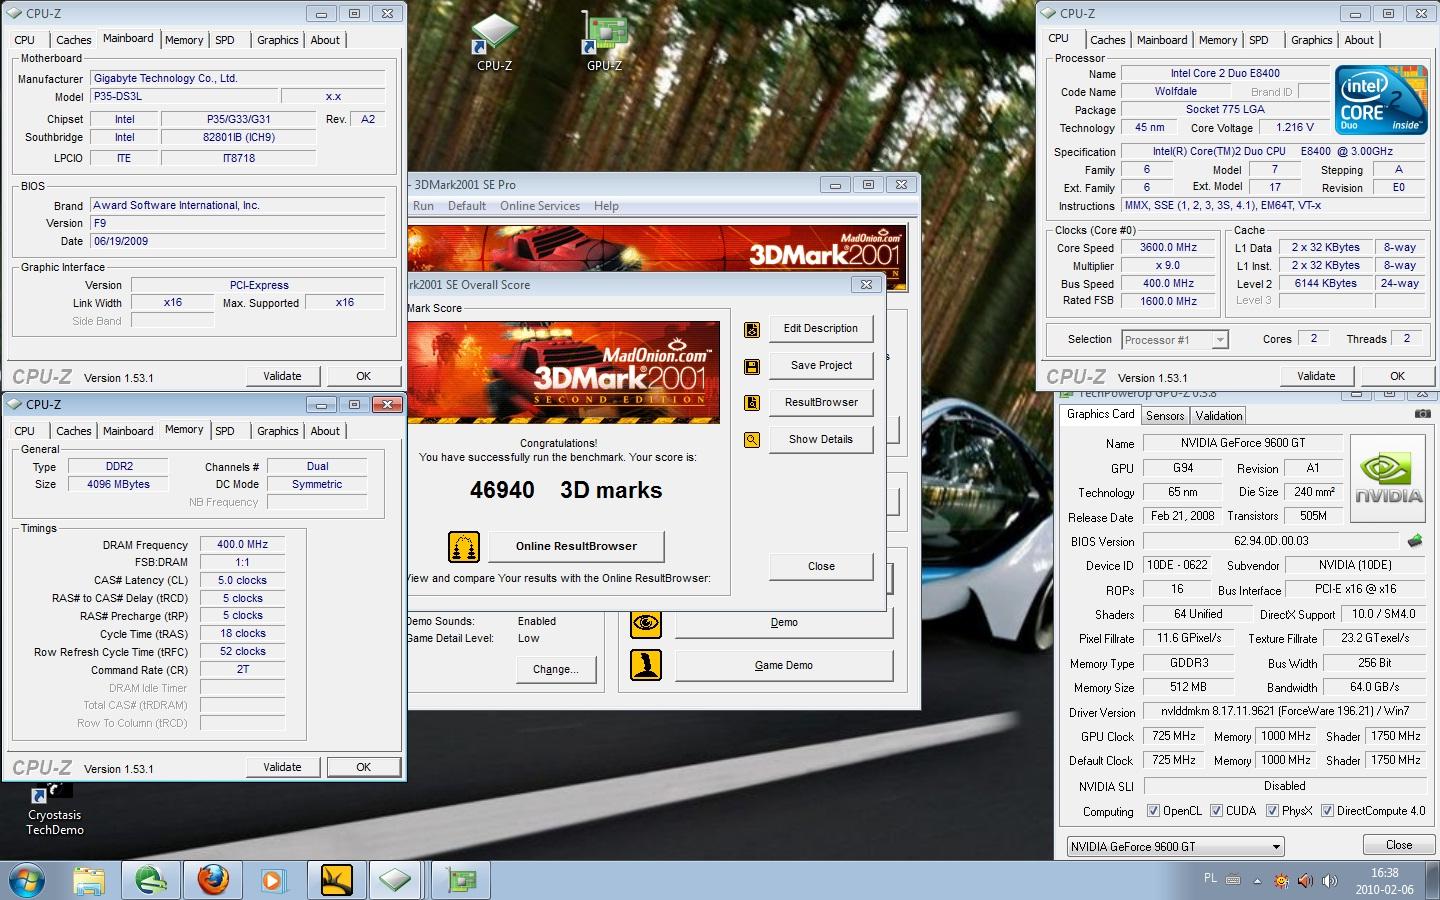Click the ResultBrowser document icon

tap(752, 403)
